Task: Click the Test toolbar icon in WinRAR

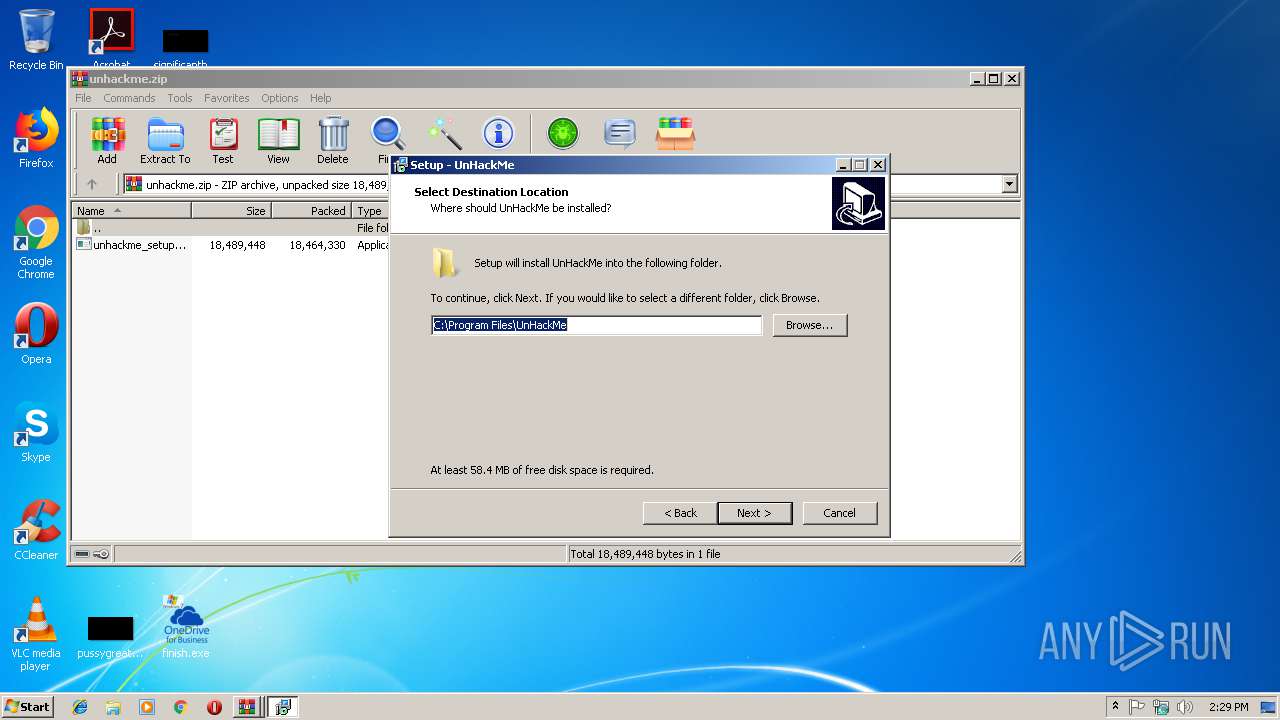Action: pos(223,140)
